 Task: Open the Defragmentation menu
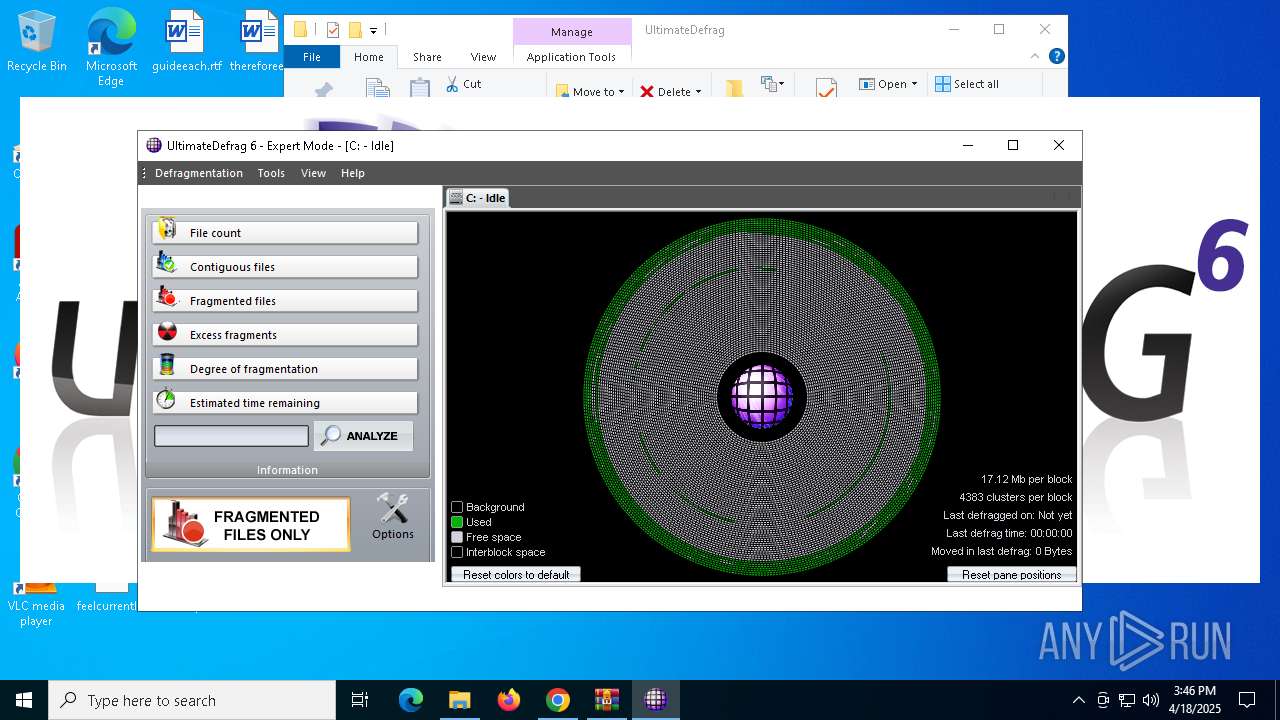[x=199, y=173]
